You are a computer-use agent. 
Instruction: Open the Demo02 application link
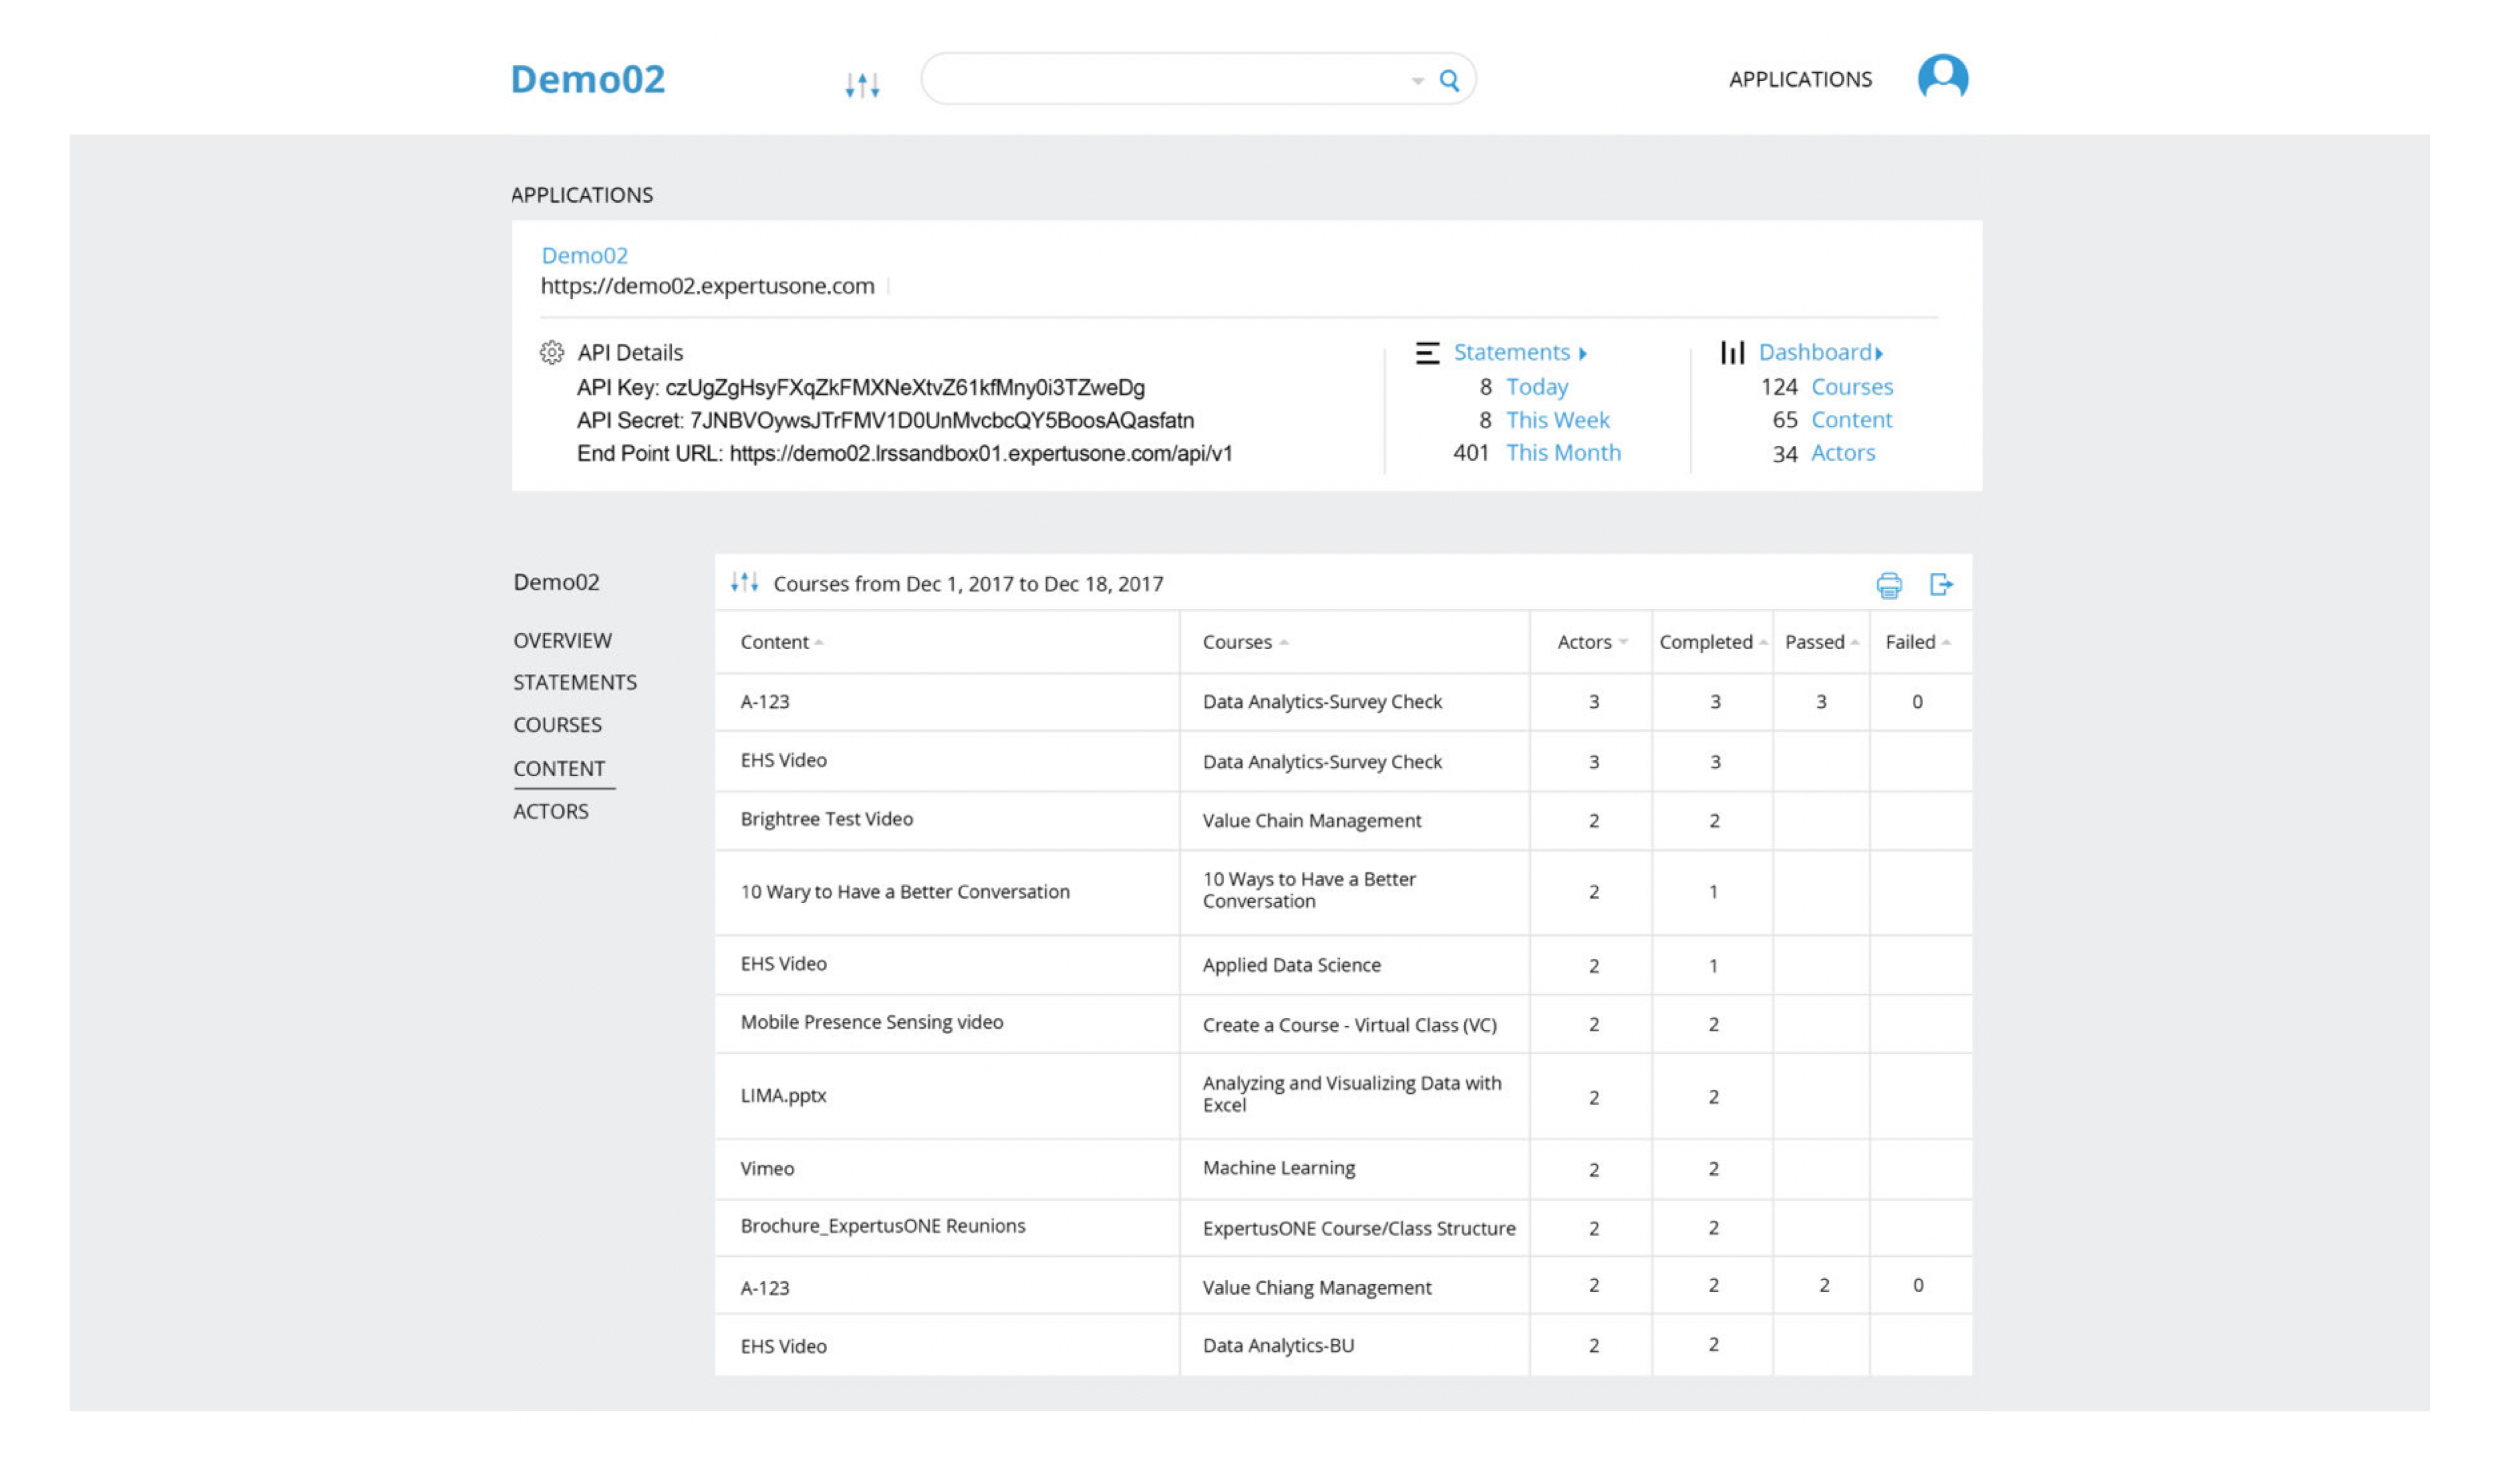[585, 255]
